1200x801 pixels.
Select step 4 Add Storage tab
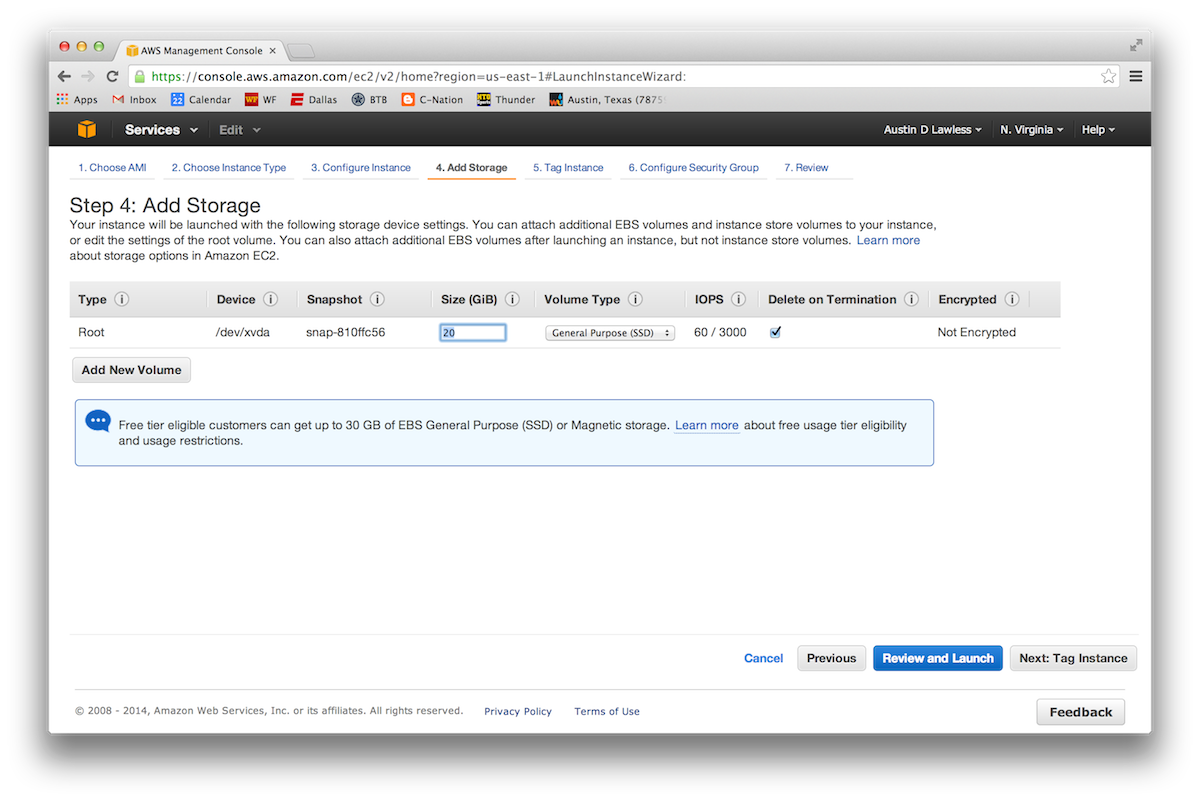[x=471, y=168]
